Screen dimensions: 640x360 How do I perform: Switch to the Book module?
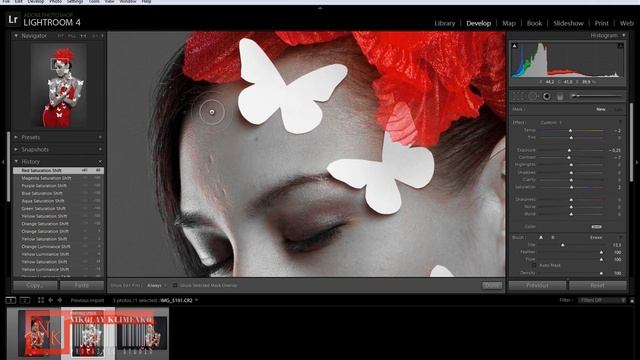534,23
